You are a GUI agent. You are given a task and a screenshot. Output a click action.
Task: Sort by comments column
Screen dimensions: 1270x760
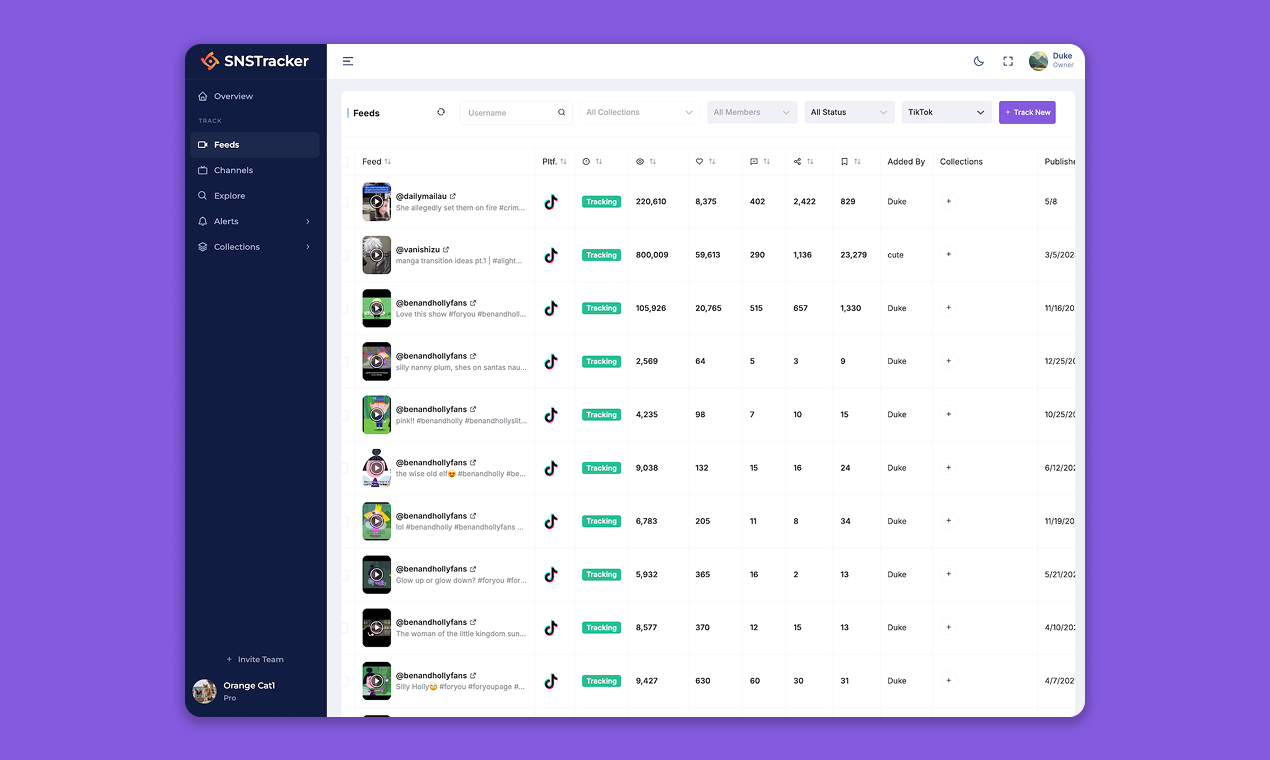767,162
